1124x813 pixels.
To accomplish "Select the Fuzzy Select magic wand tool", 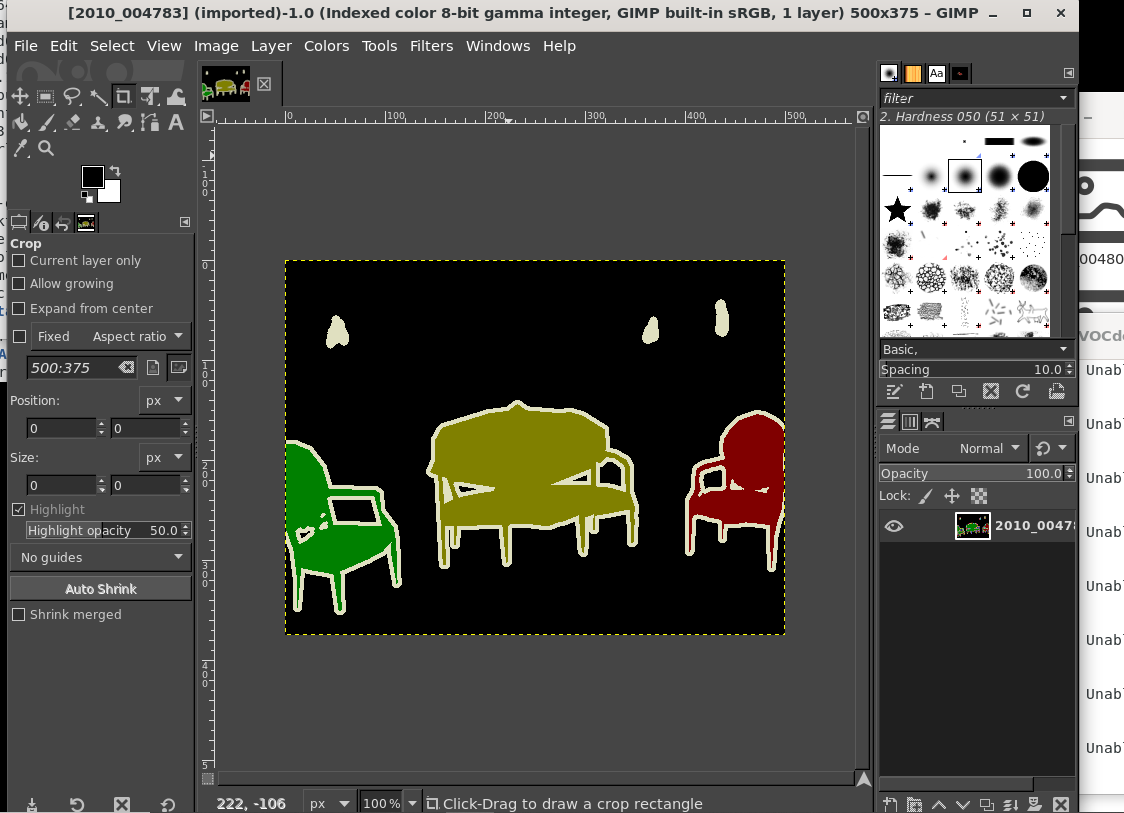I will (x=98, y=97).
